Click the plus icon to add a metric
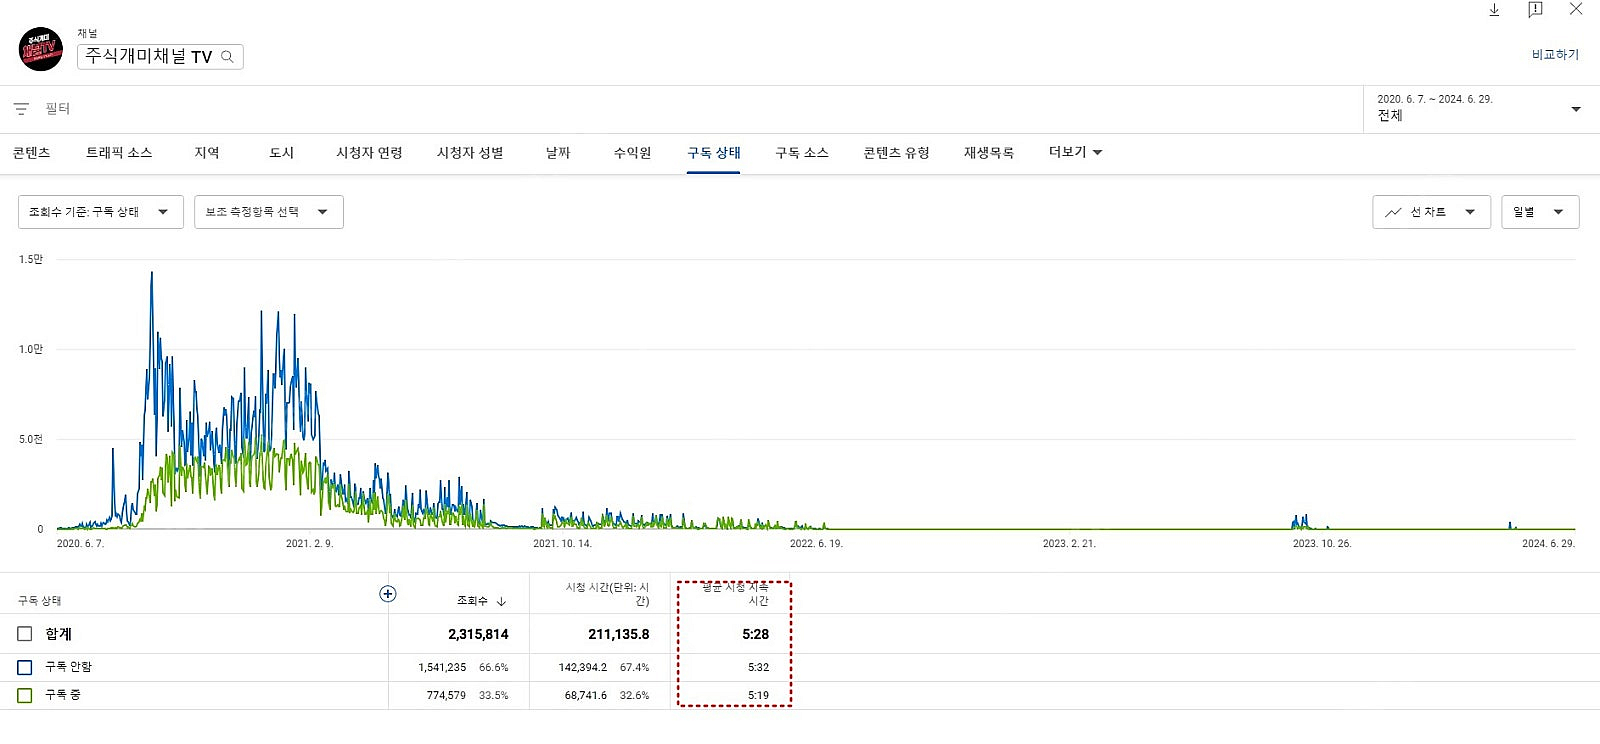 388,594
